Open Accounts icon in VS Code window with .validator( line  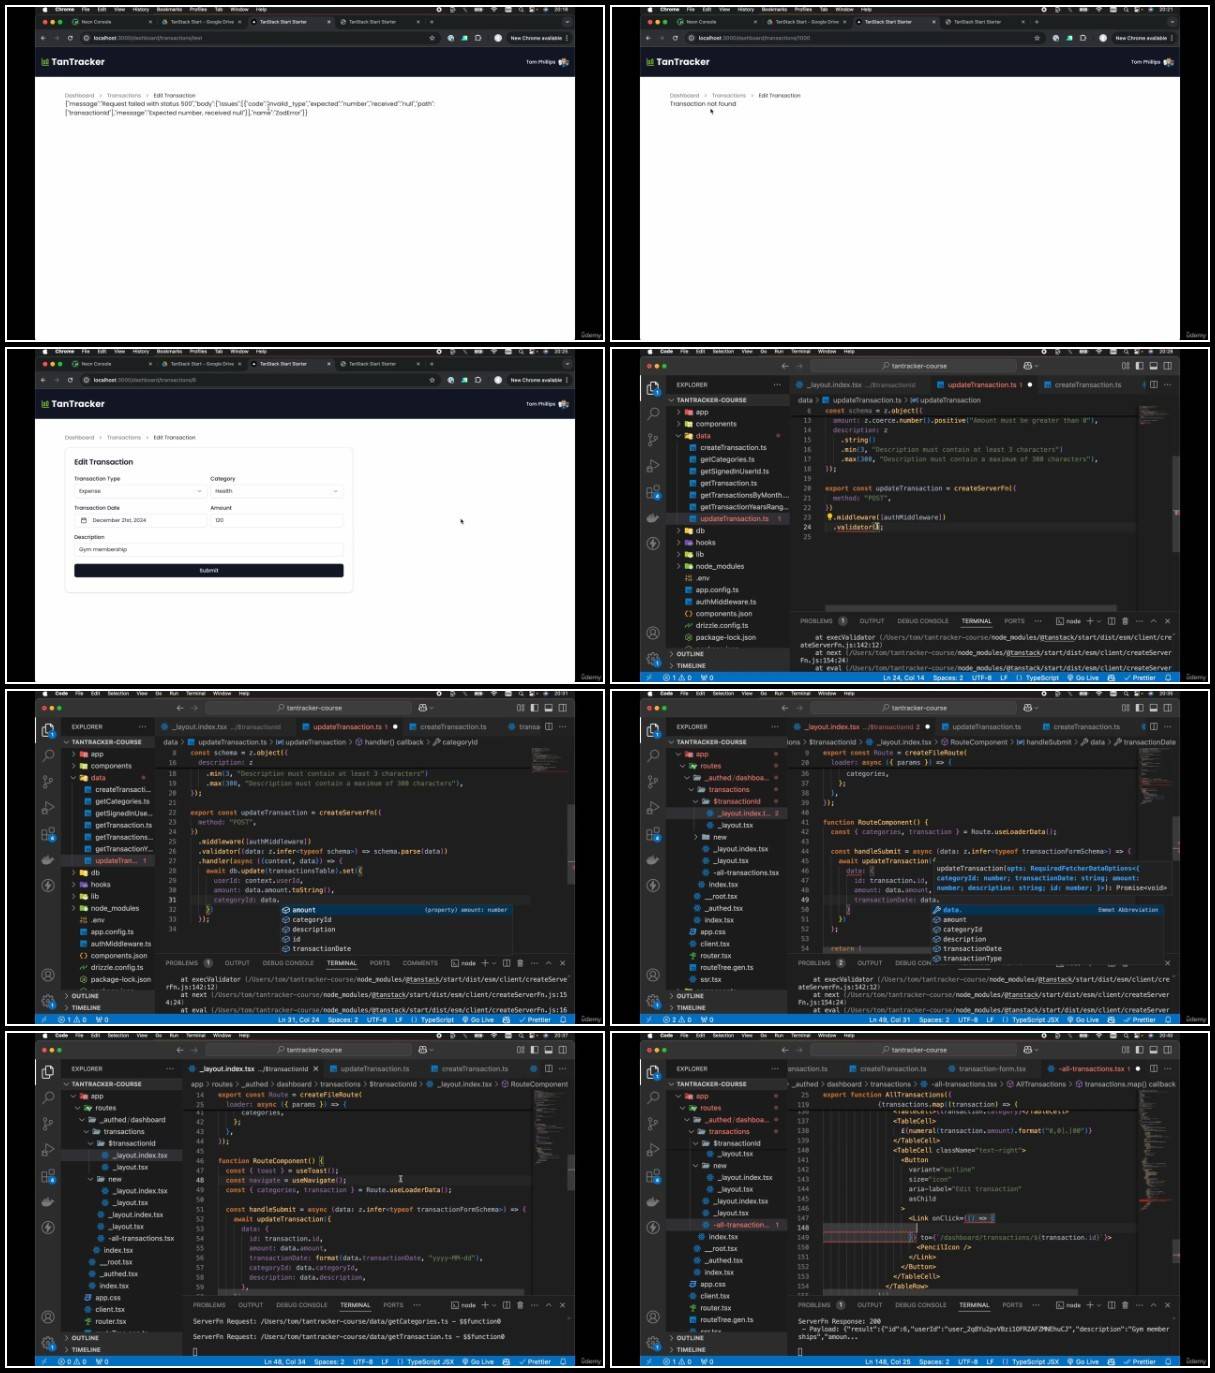coord(653,633)
